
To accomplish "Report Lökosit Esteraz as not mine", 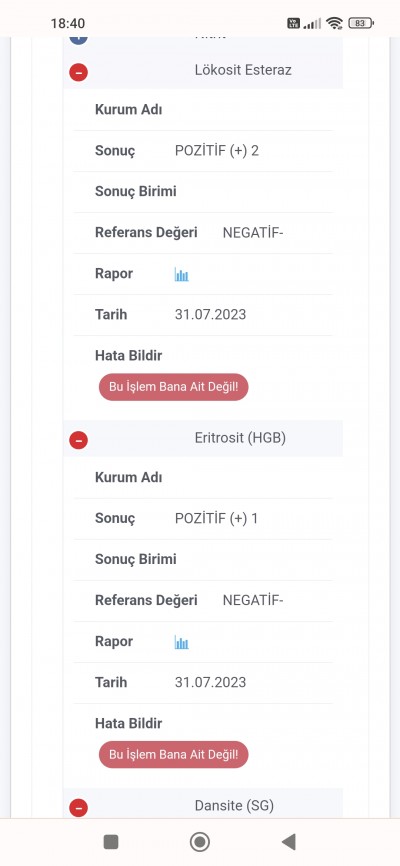I will click(x=173, y=387).
